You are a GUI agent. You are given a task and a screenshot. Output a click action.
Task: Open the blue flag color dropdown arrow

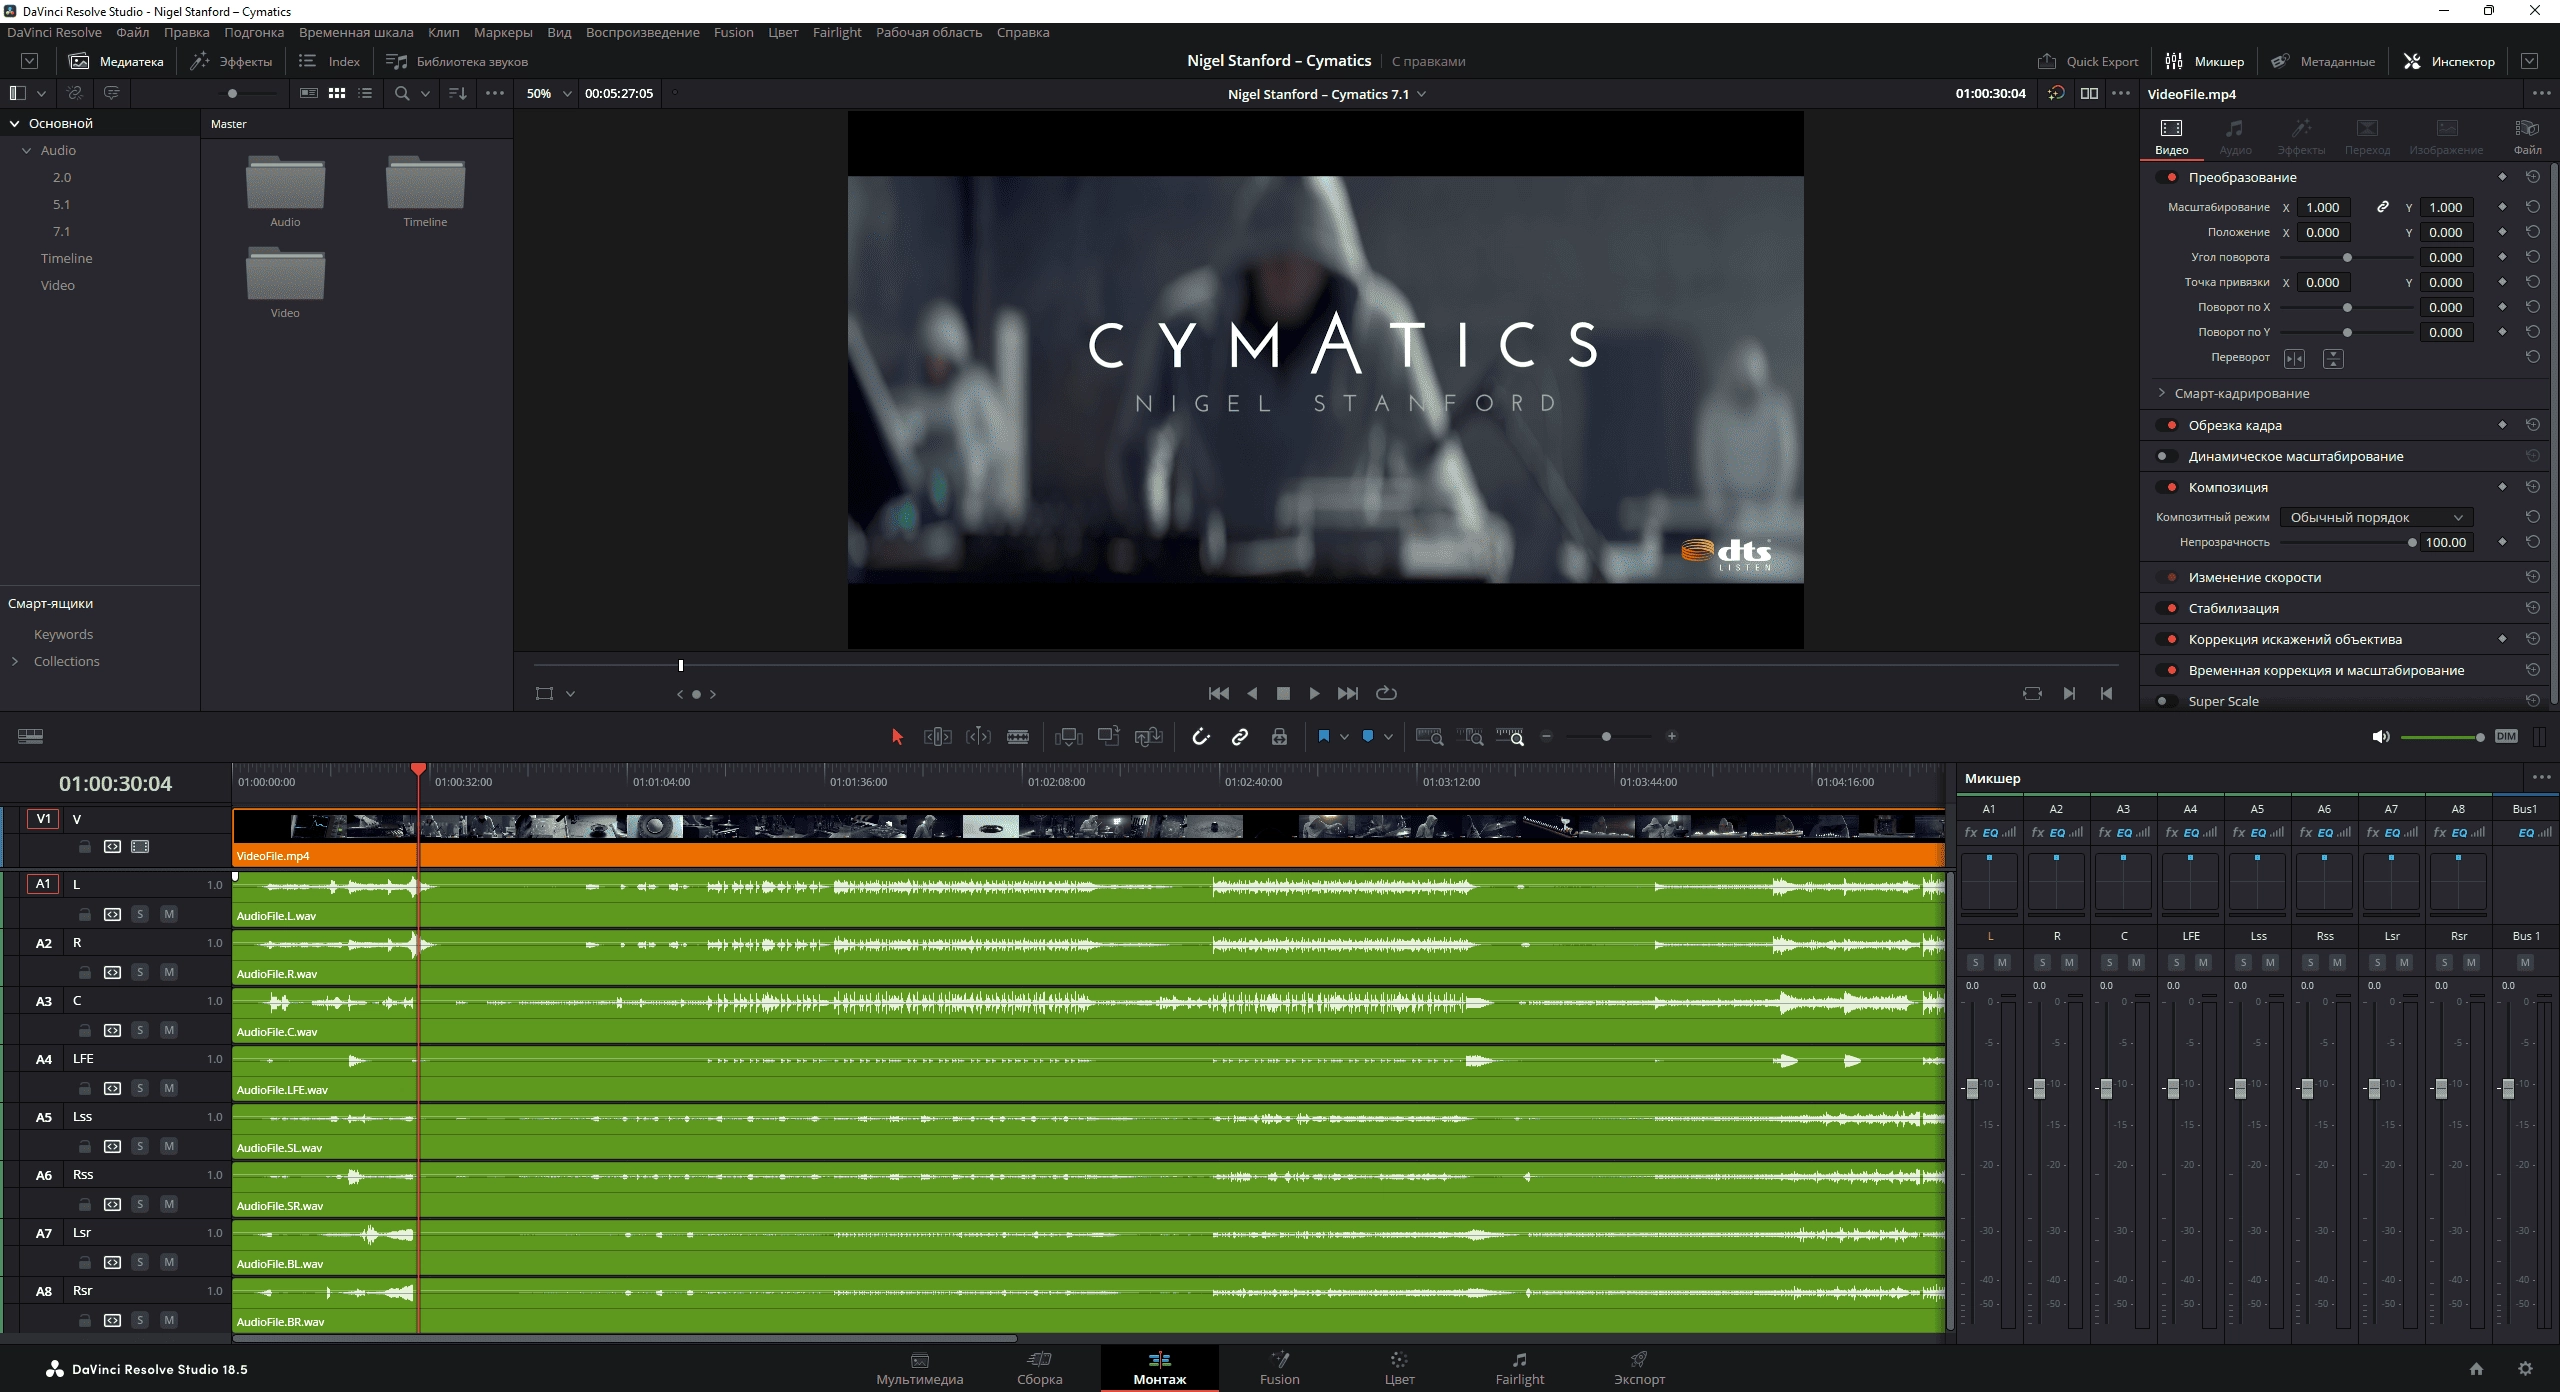[1344, 737]
